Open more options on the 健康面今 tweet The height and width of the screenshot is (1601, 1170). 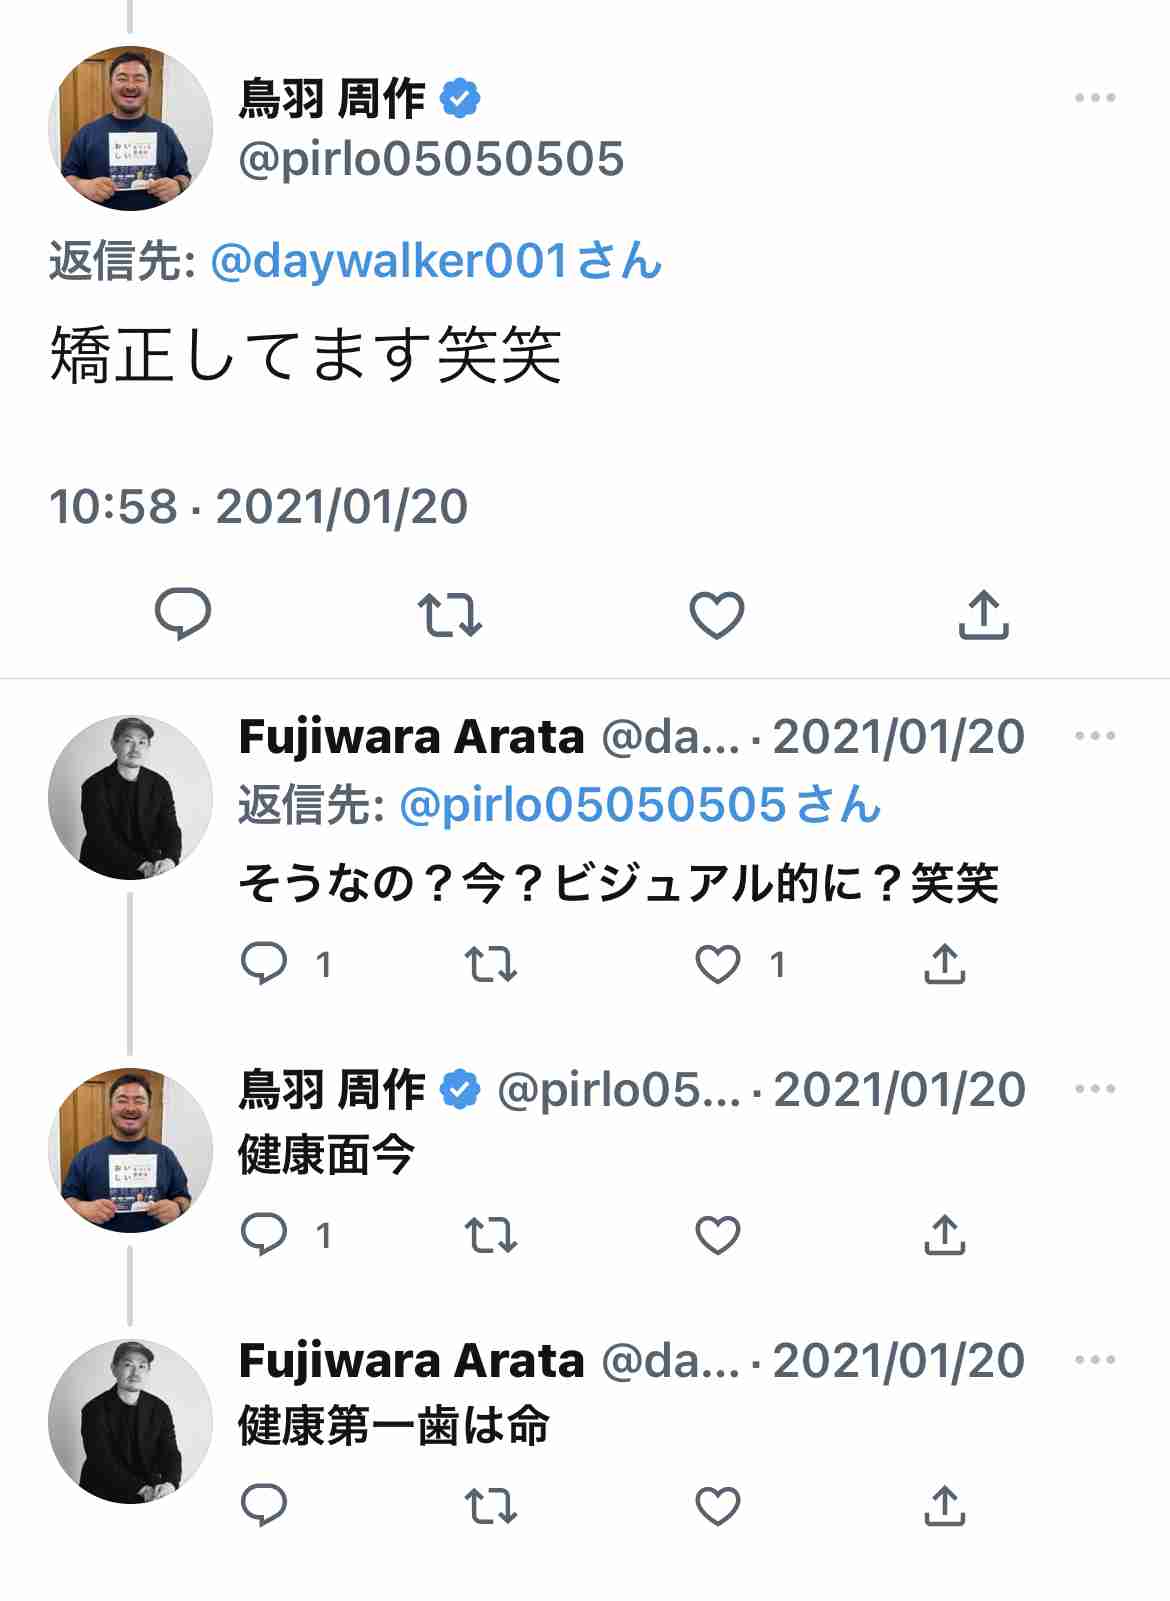click(x=1095, y=1089)
